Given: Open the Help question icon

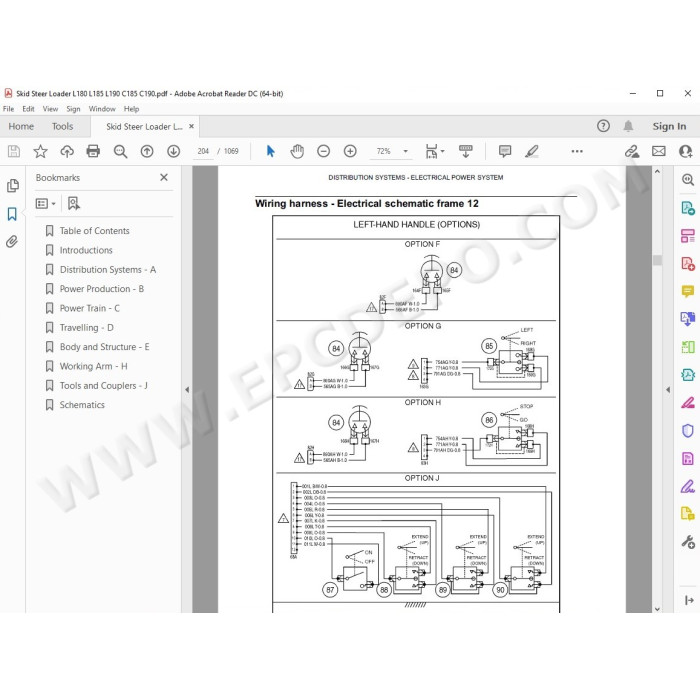Looking at the screenshot, I should [603, 126].
